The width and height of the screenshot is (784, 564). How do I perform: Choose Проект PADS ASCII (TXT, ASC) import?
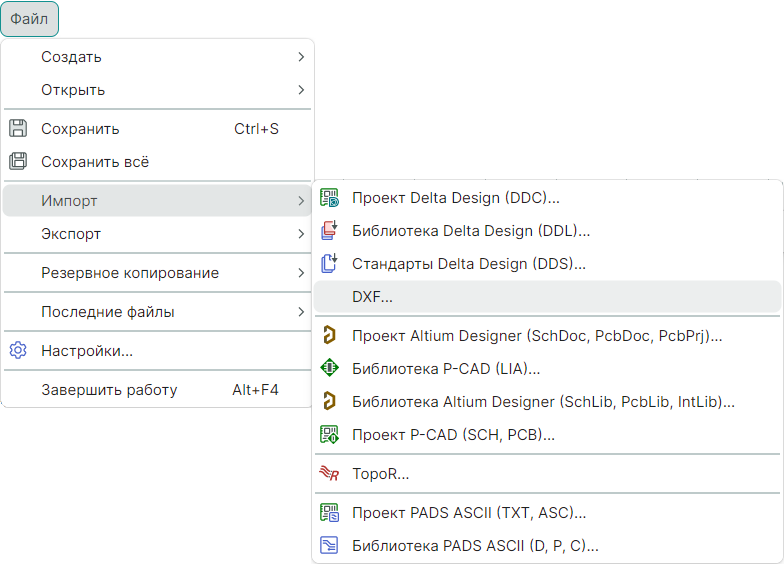coord(468,513)
